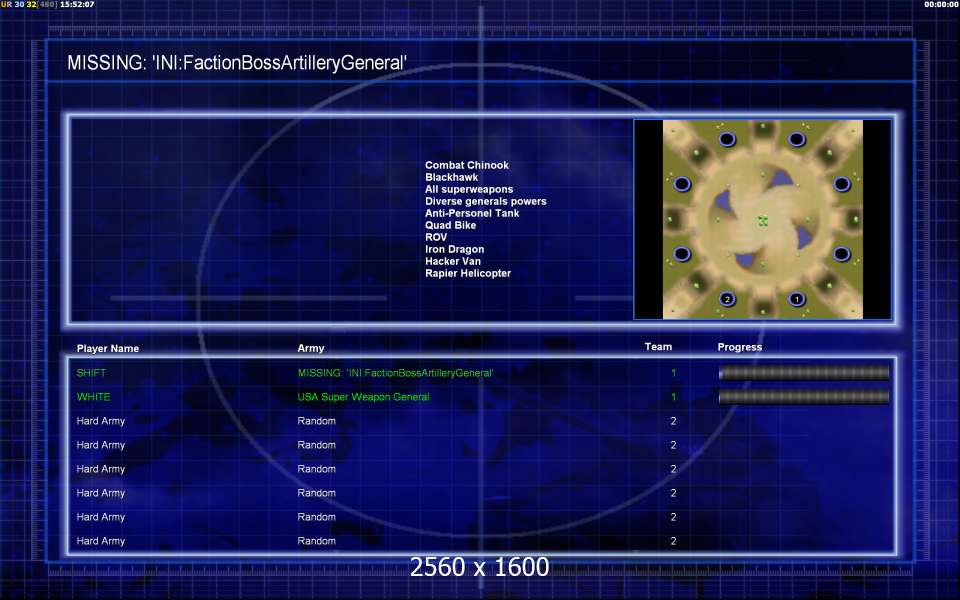Click the 'ROV' entry

pos(436,237)
